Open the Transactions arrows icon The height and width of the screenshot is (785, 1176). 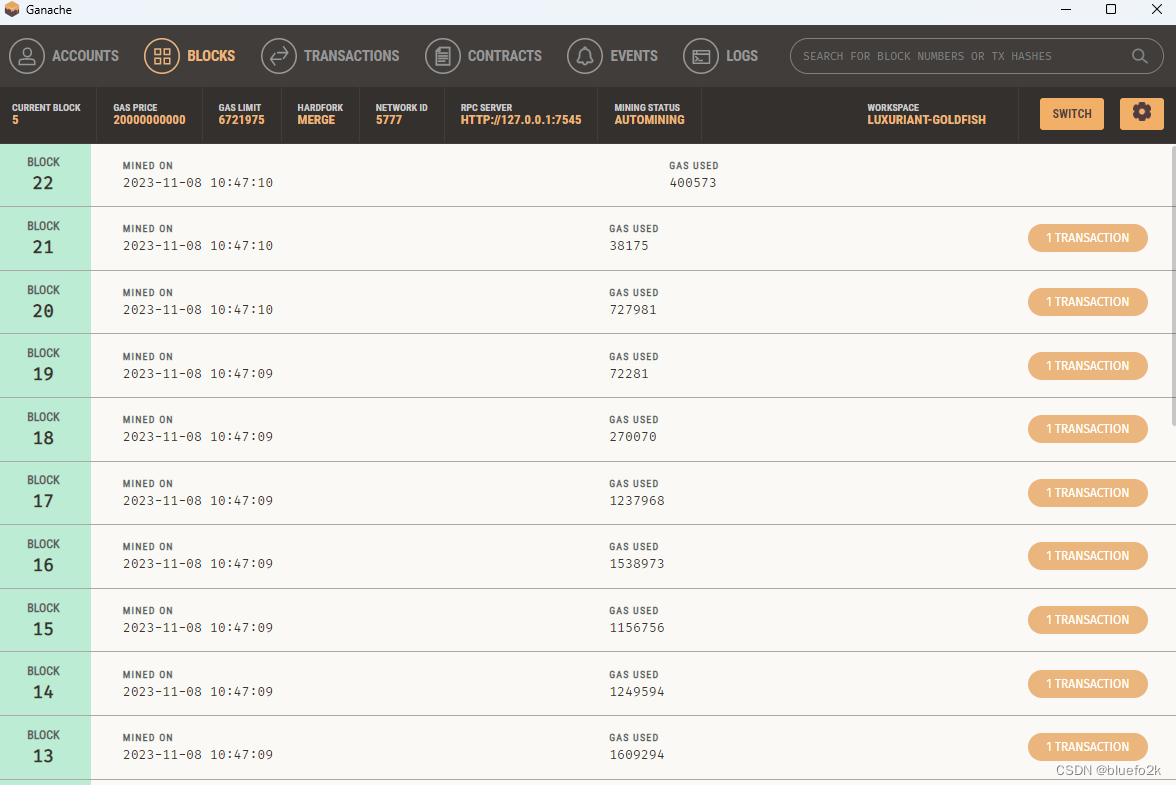(279, 56)
